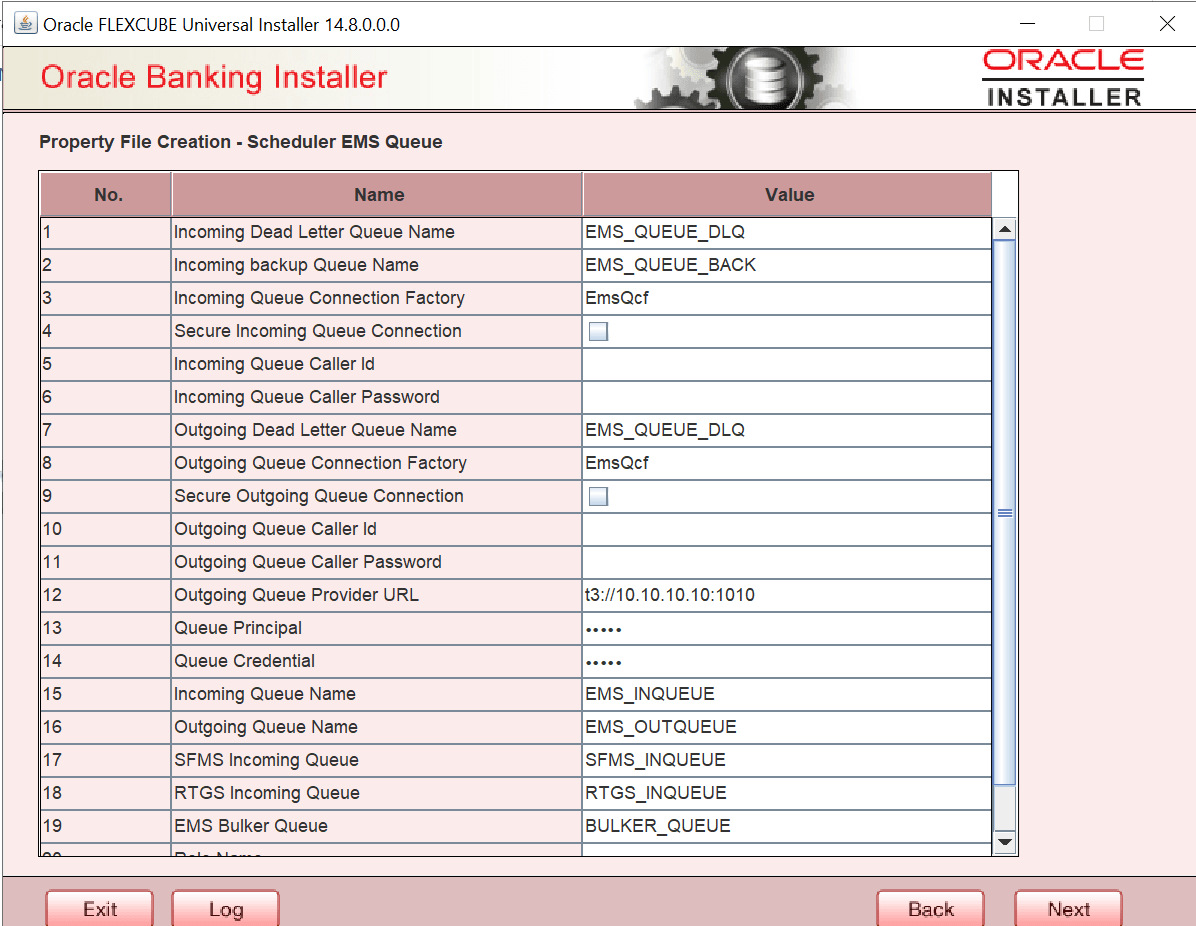Edit Incoming Queue Connection Factory value EmsQcf
The image size is (1196, 926).
pyautogui.click(x=787, y=297)
